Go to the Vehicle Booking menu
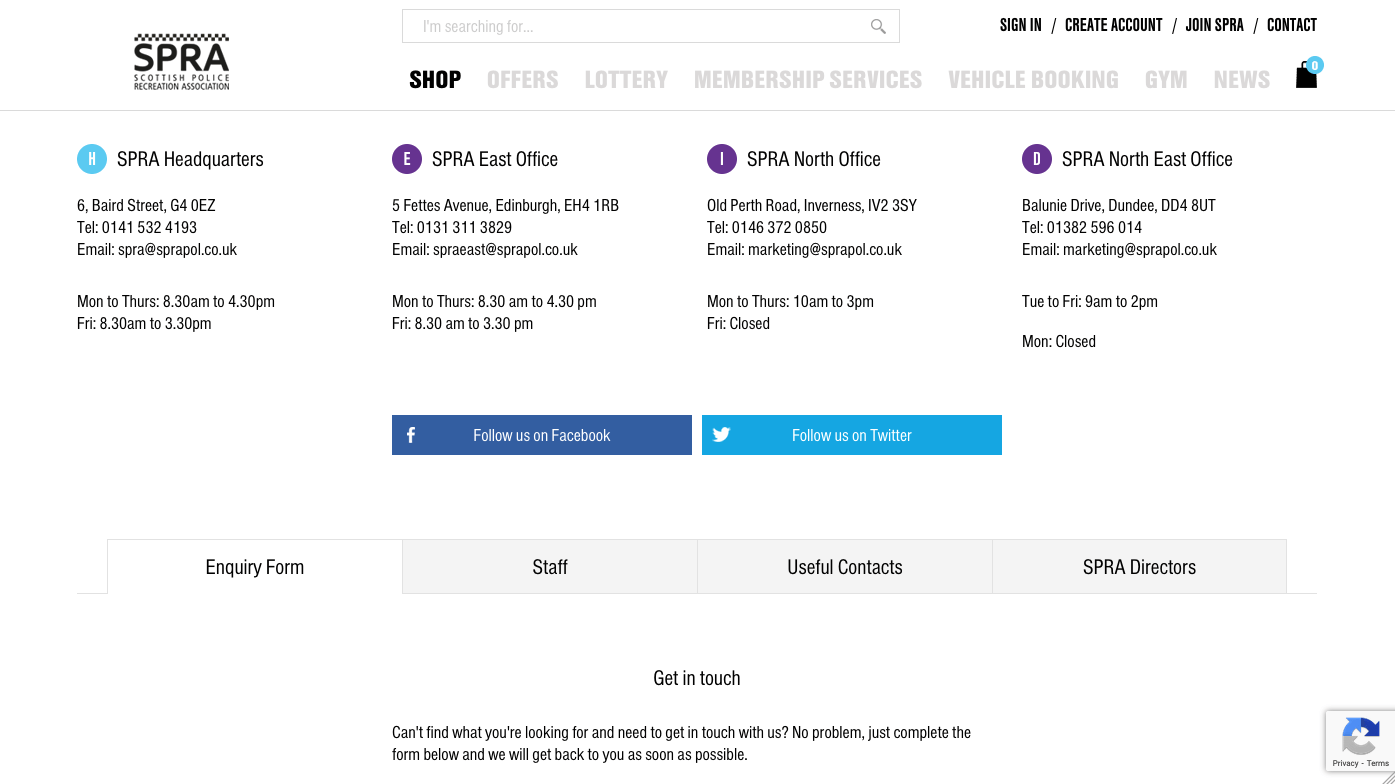 pyautogui.click(x=1033, y=80)
